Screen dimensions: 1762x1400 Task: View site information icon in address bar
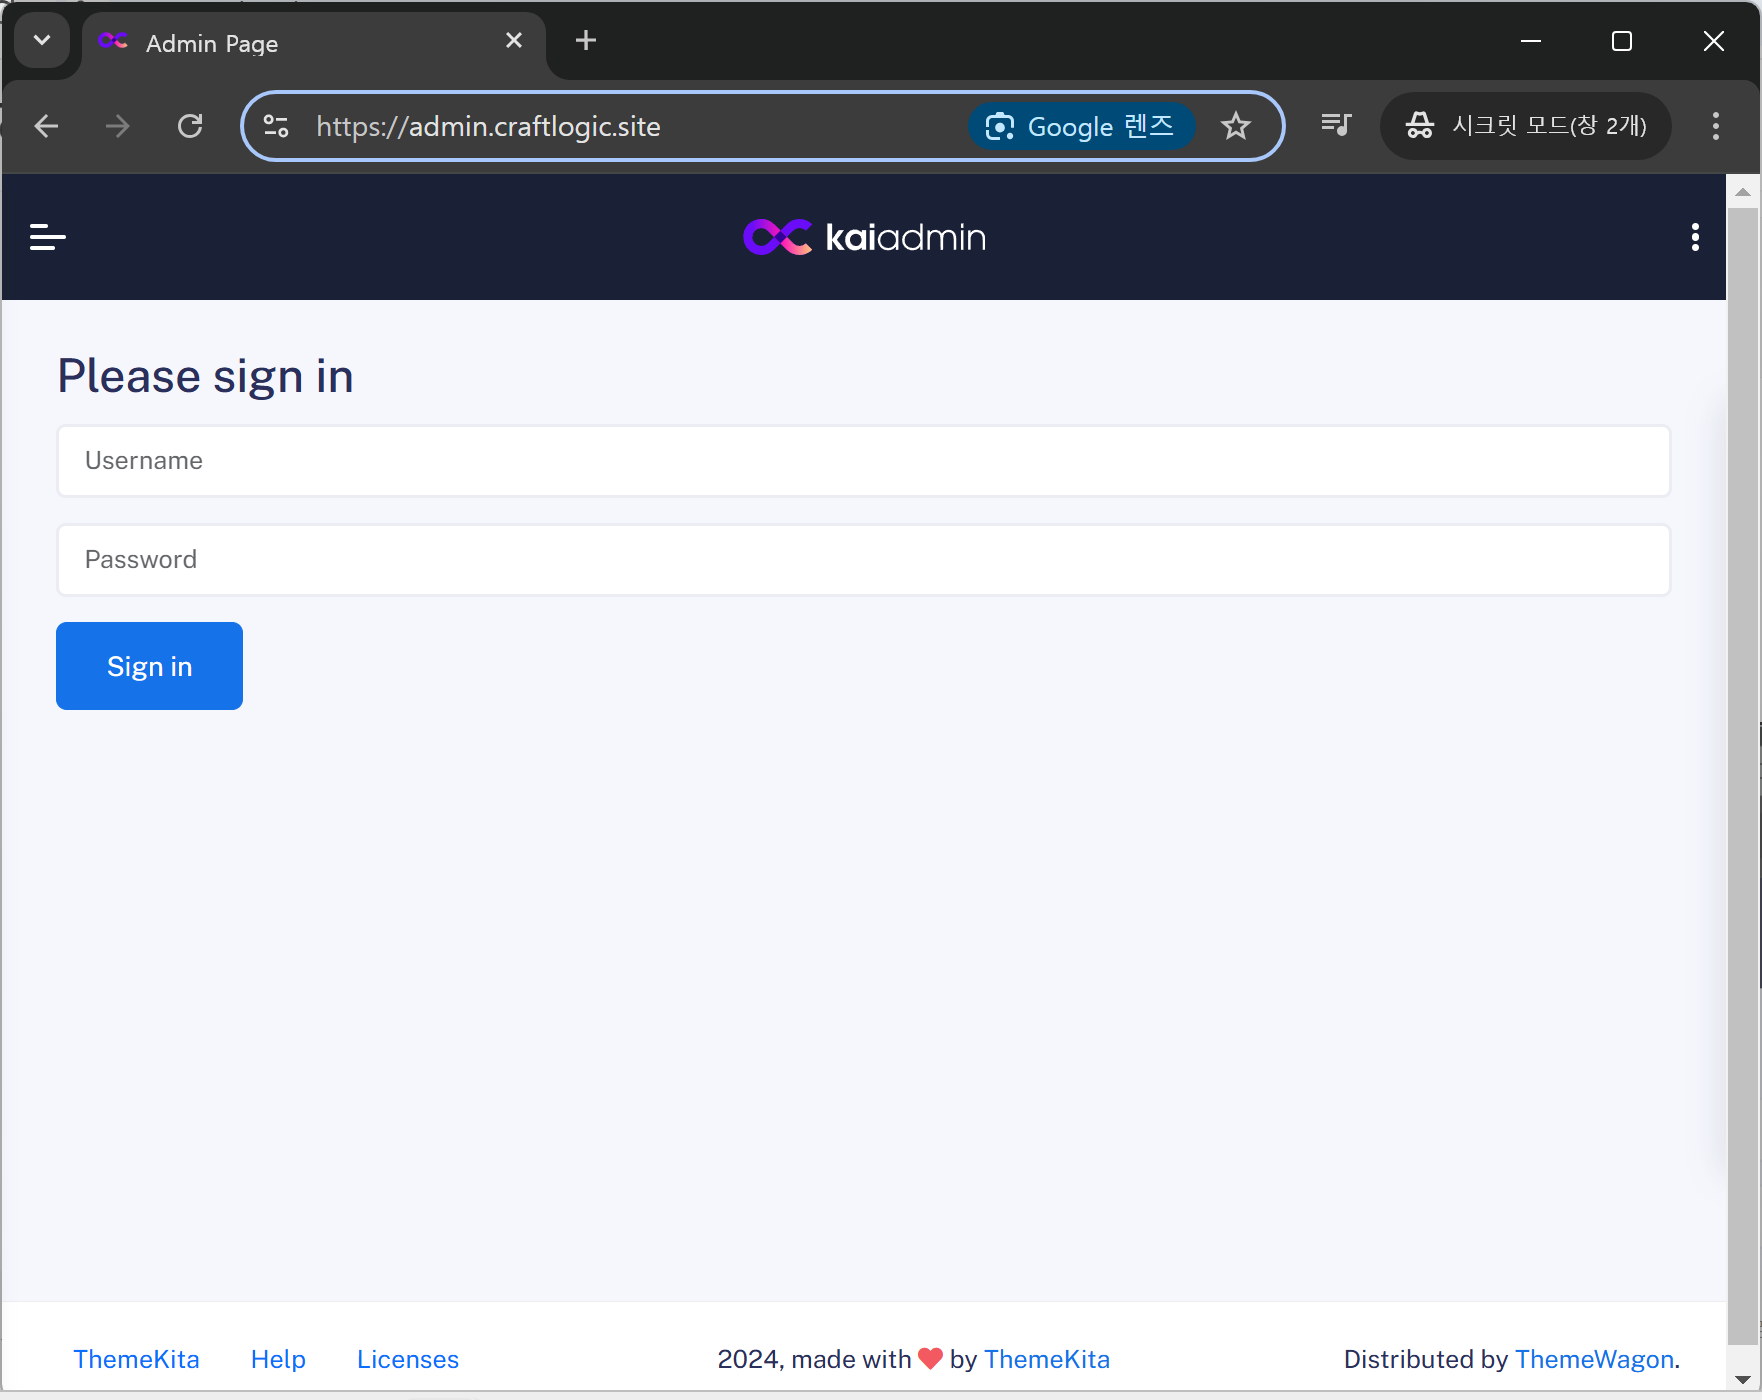point(276,126)
